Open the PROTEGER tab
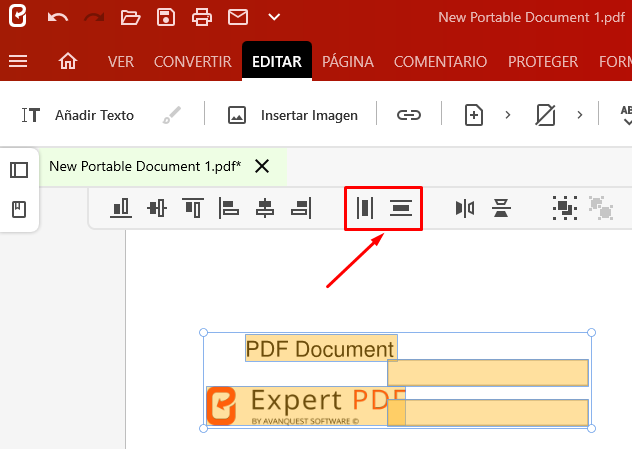Image resolution: width=632 pixels, height=449 pixels. [x=543, y=62]
